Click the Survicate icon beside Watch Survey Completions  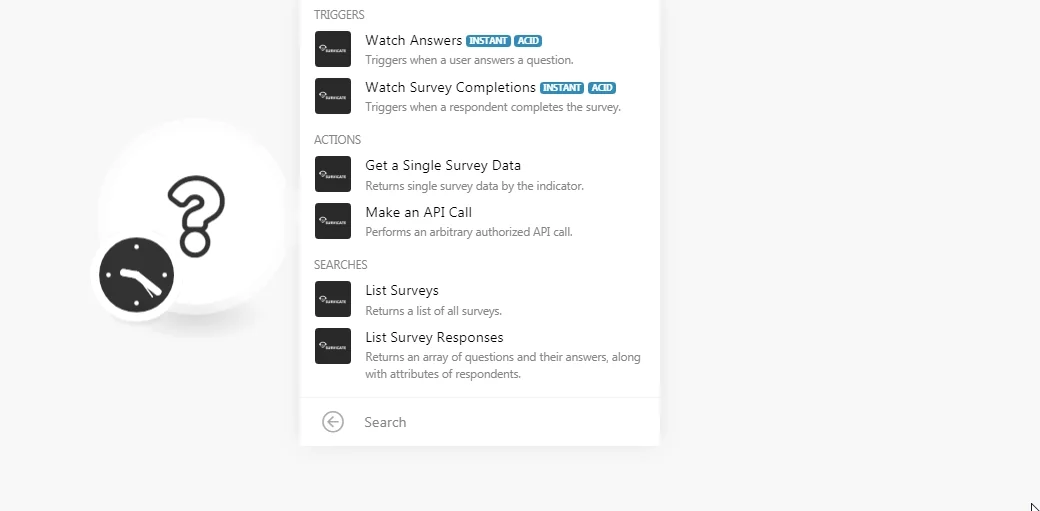[333, 96]
